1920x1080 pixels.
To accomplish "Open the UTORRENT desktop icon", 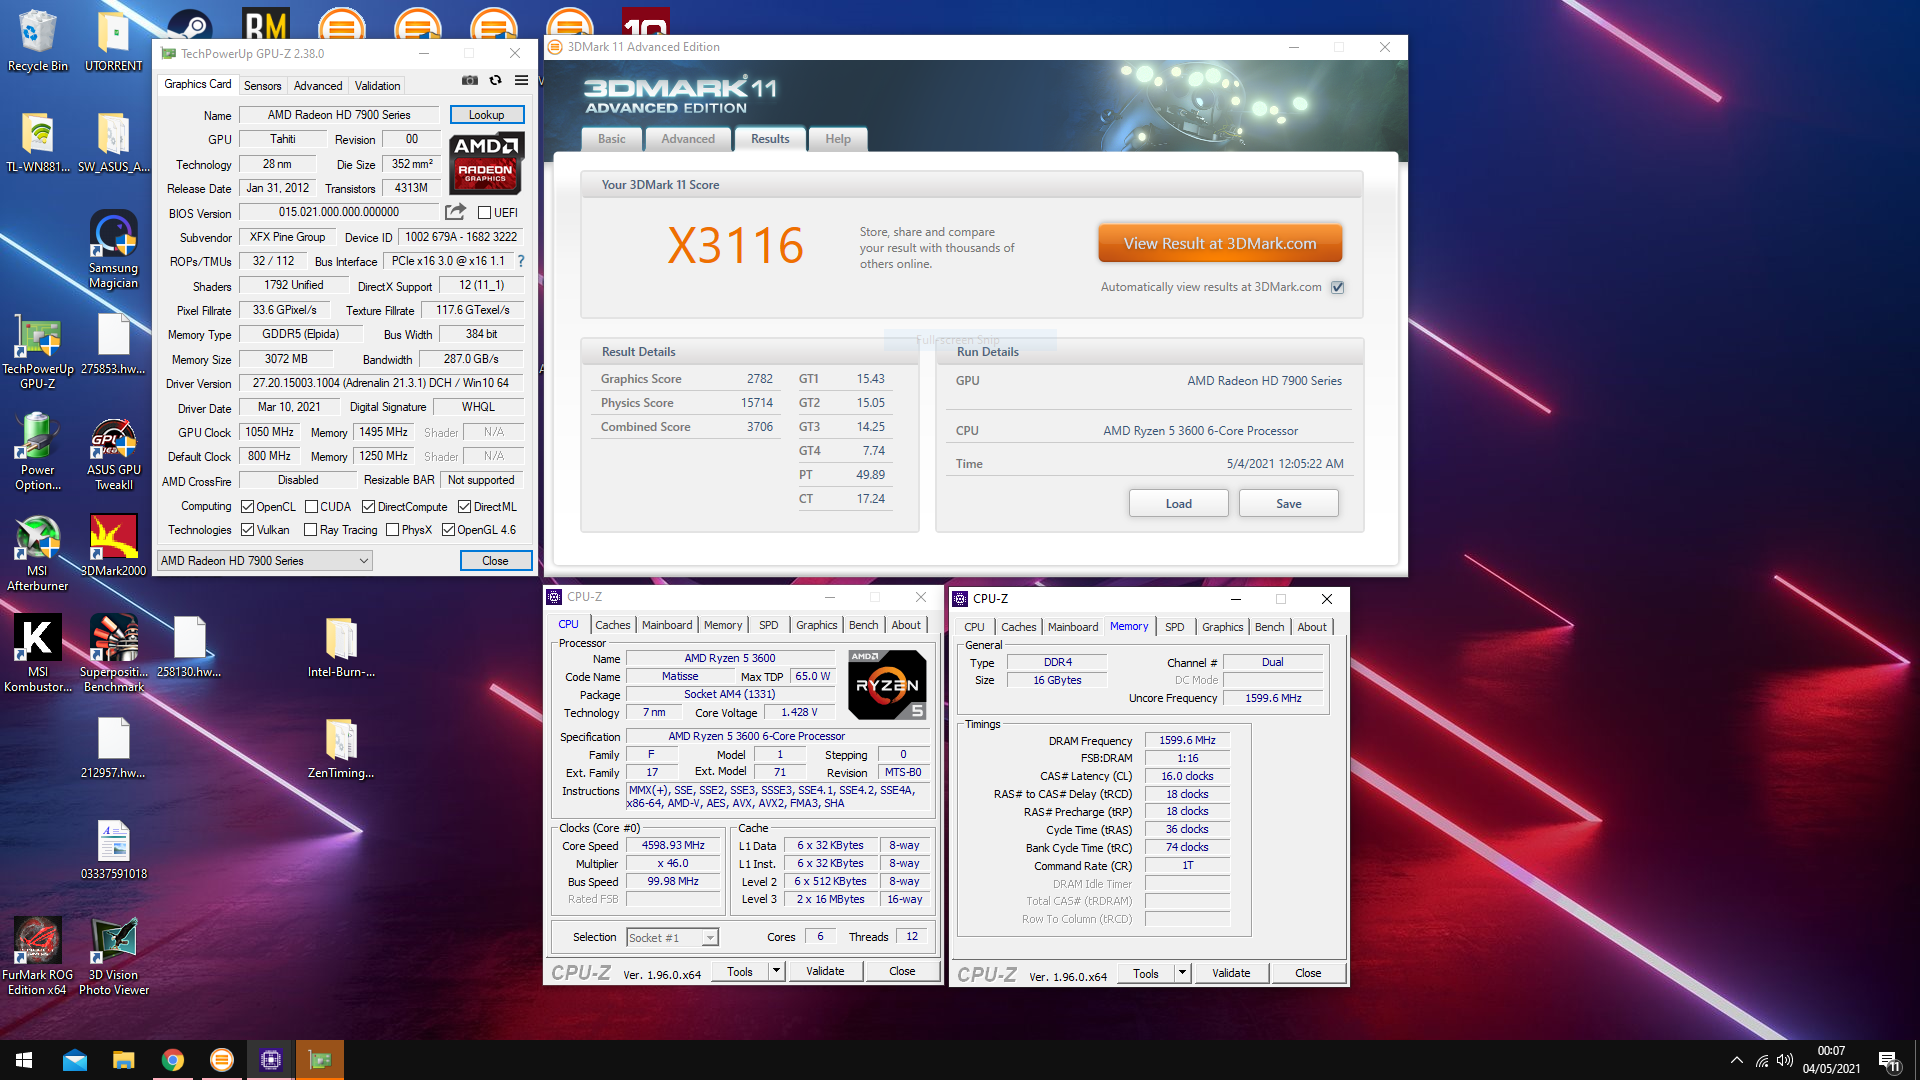I will click(x=113, y=40).
